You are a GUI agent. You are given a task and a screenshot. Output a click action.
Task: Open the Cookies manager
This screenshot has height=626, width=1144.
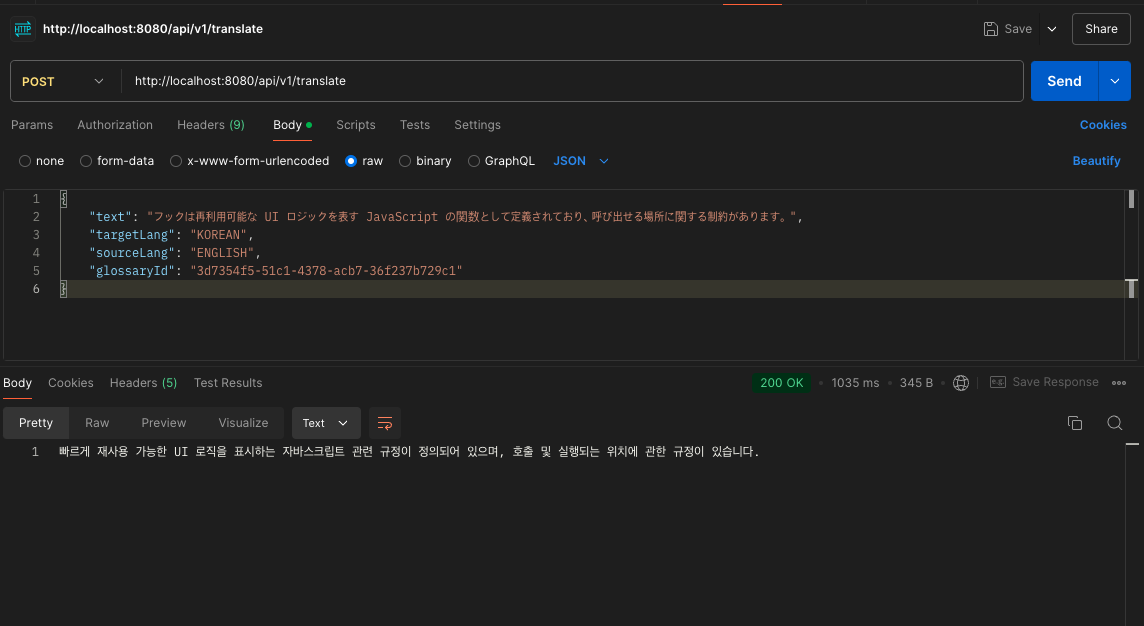click(x=1103, y=124)
